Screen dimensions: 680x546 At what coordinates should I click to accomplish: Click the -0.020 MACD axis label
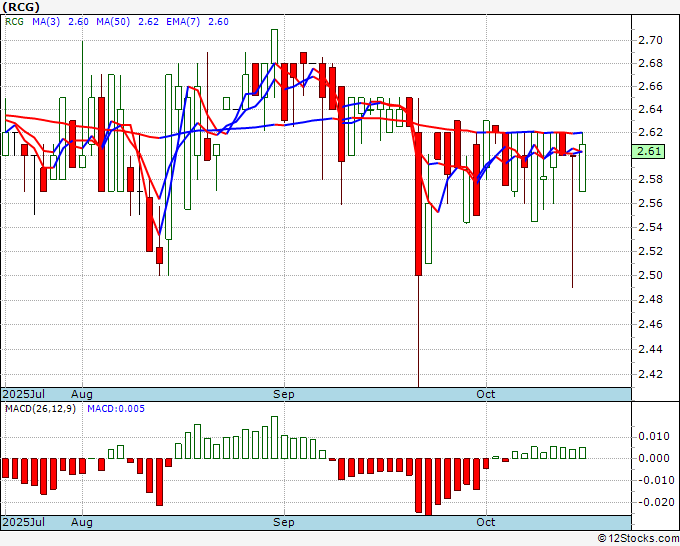[654, 503]
